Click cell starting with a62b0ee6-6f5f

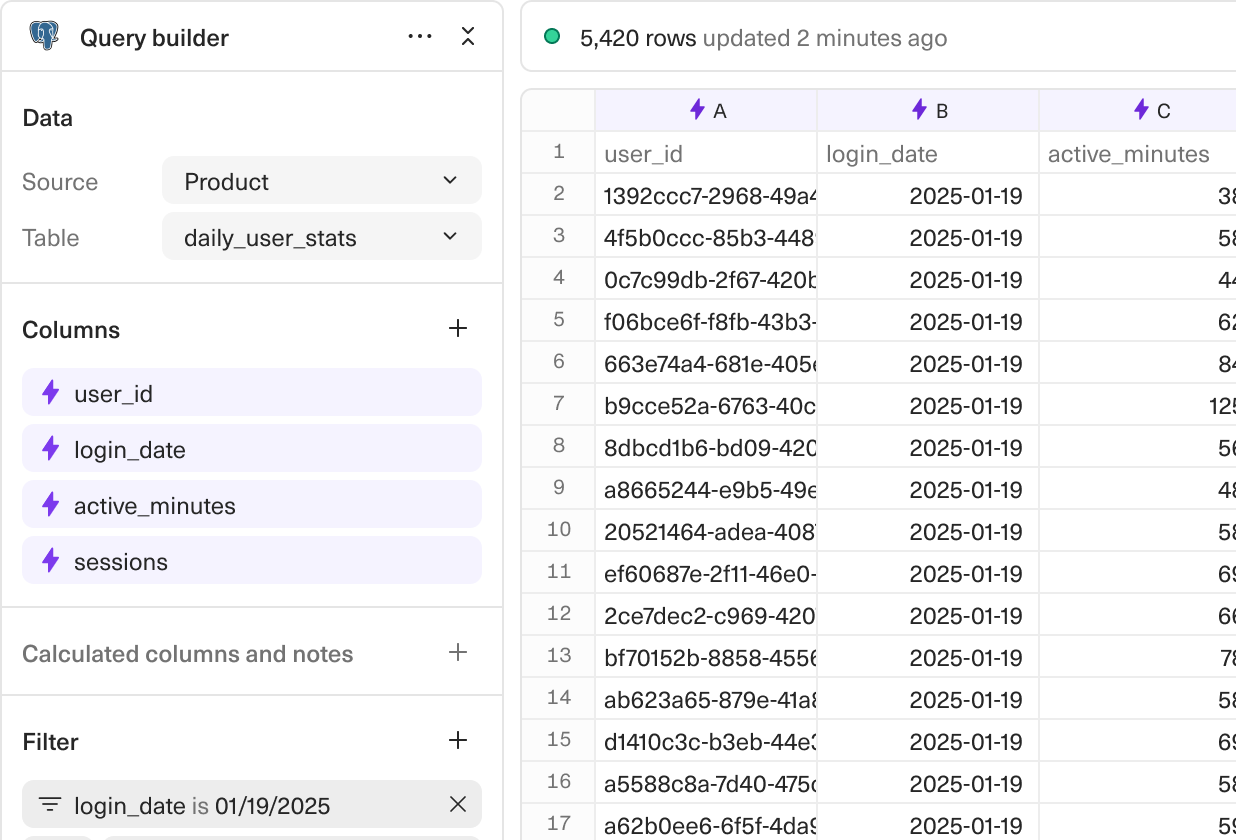coord(706,823)
